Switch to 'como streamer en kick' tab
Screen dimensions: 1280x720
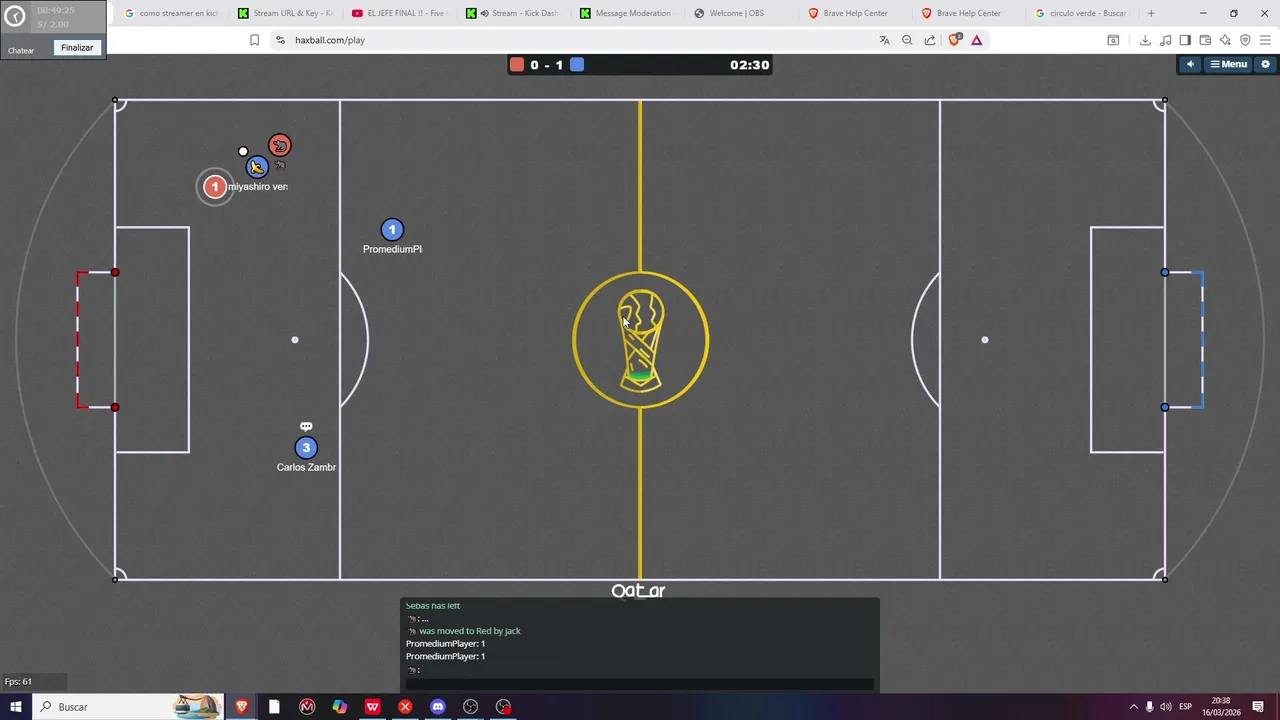click(x=171, y=13)
